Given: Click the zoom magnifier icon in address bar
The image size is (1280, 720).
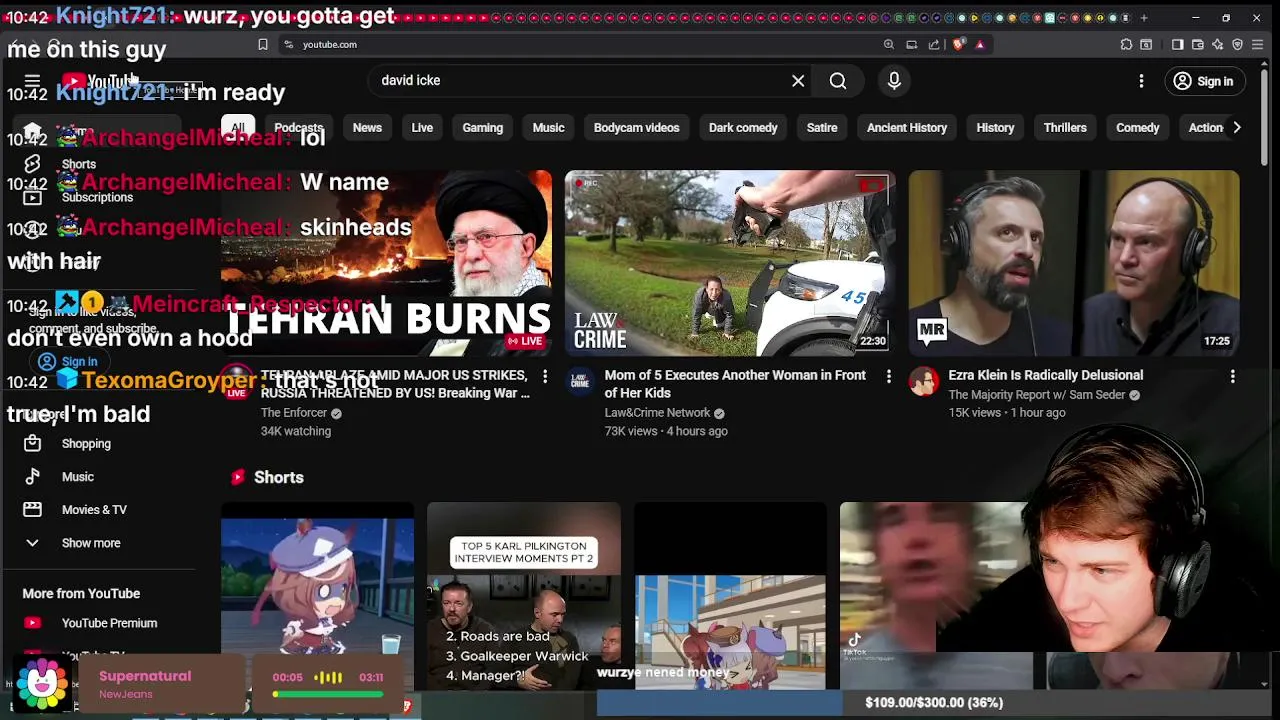Looking at the screenshot, I should [888, 44].
